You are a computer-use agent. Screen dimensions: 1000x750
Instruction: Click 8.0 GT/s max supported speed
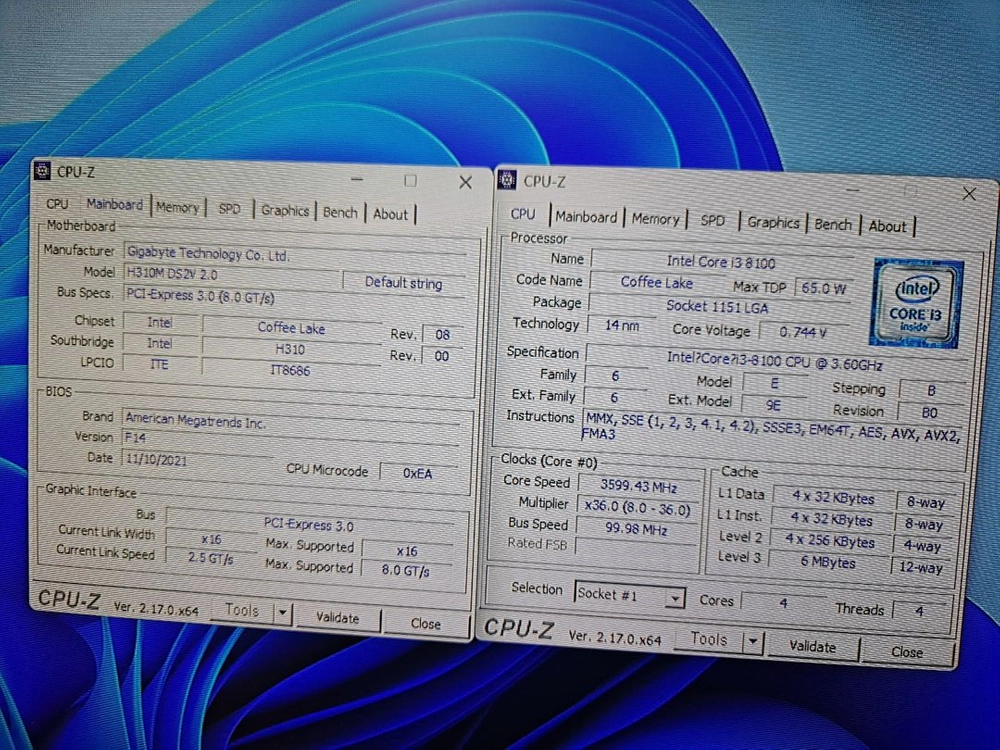(x=406, y=571)
